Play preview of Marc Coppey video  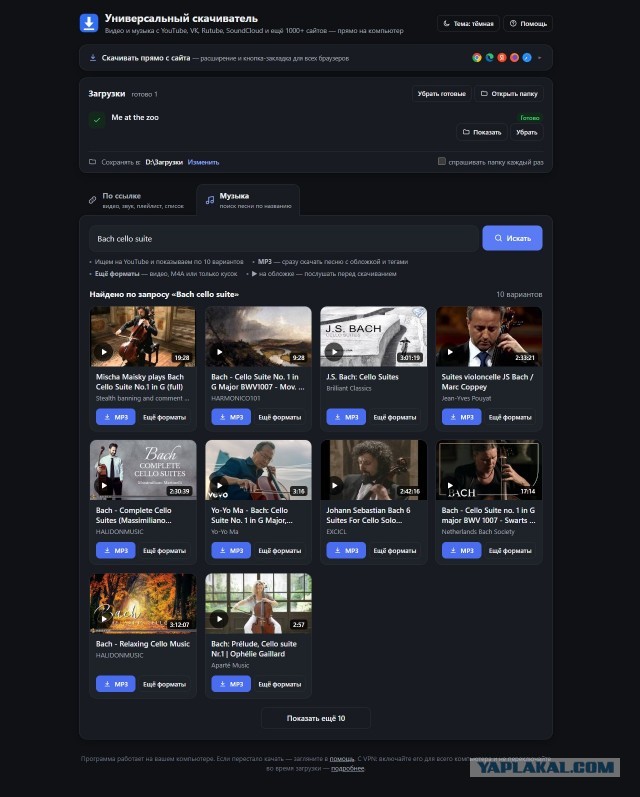click(450, 351)
